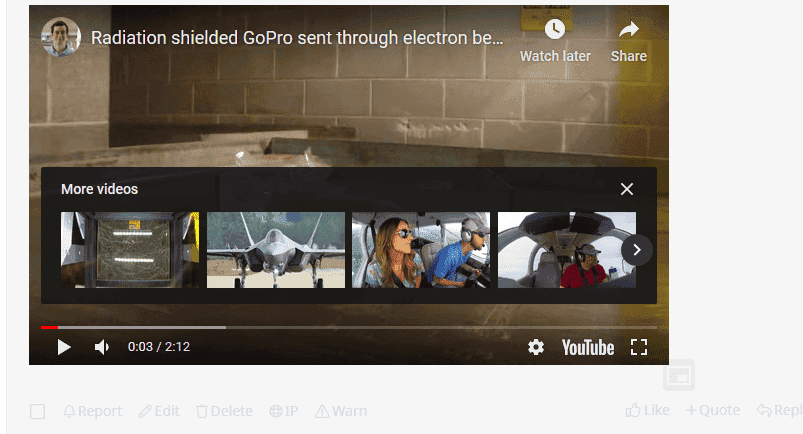Select the fighter jet video thumbnail

tap(276, 250)
